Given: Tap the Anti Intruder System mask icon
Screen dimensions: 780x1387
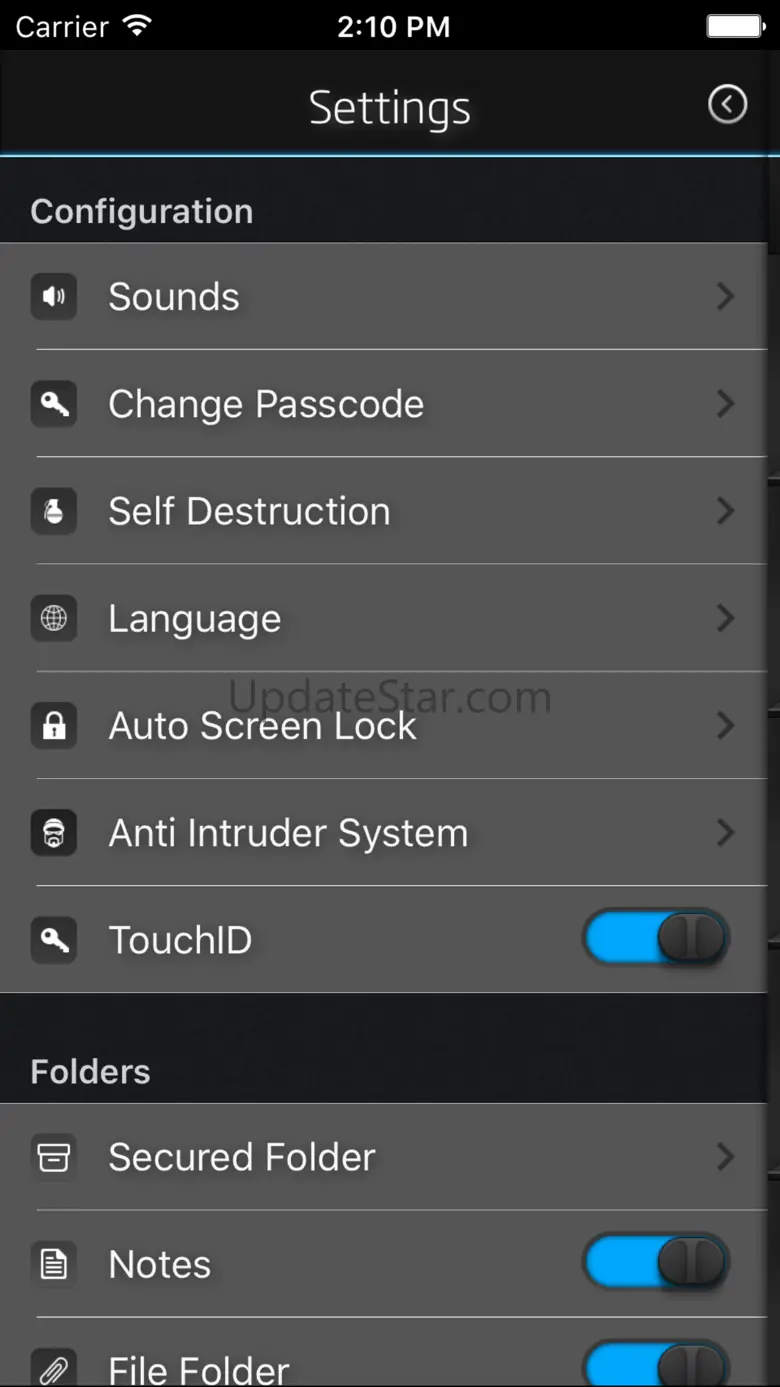Looking at the screenshot, I should [54, 833].
